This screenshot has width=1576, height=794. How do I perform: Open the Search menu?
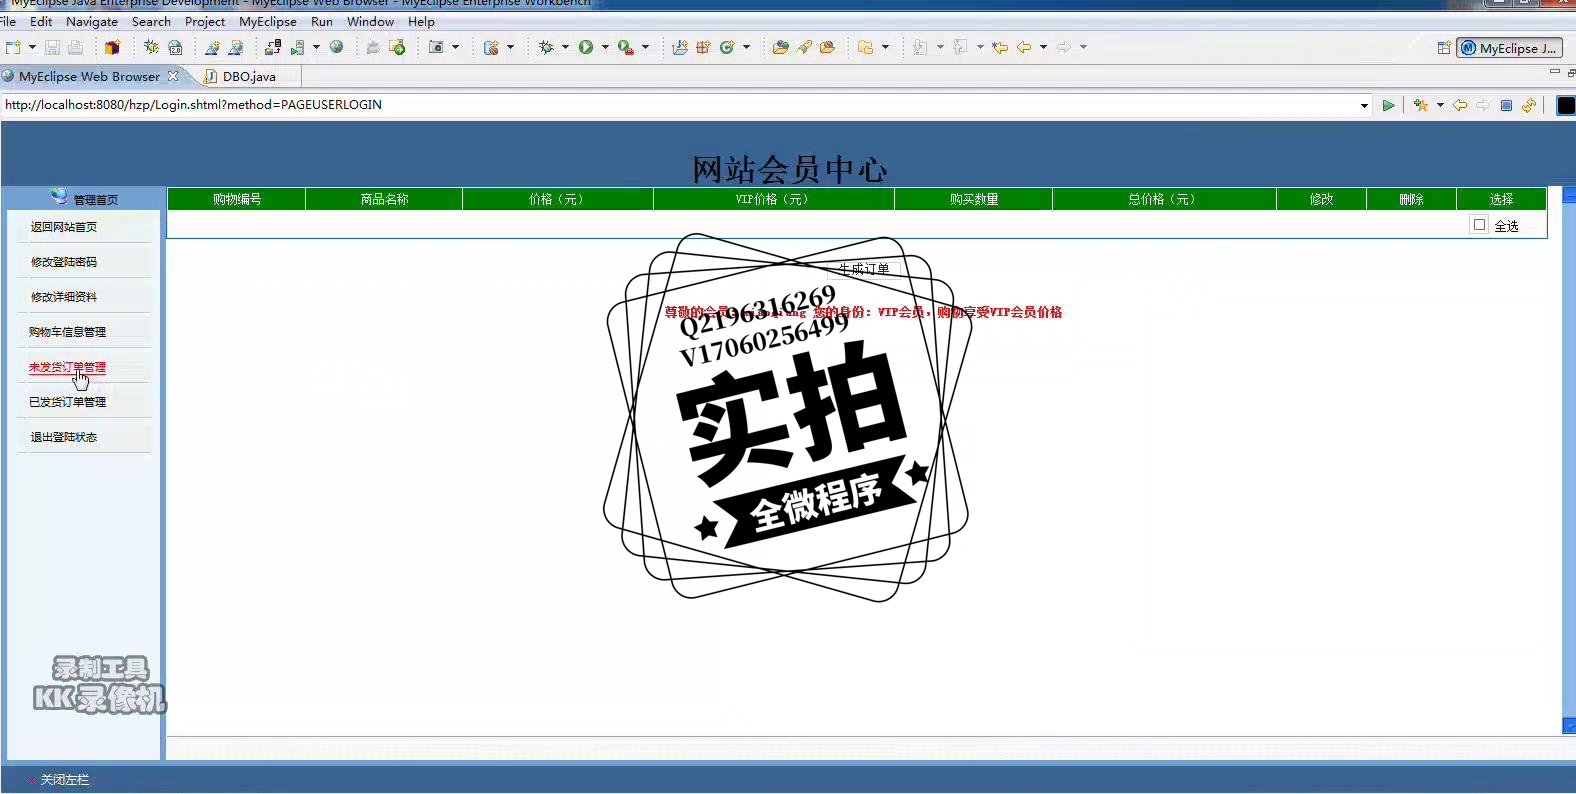pos(151,21)
